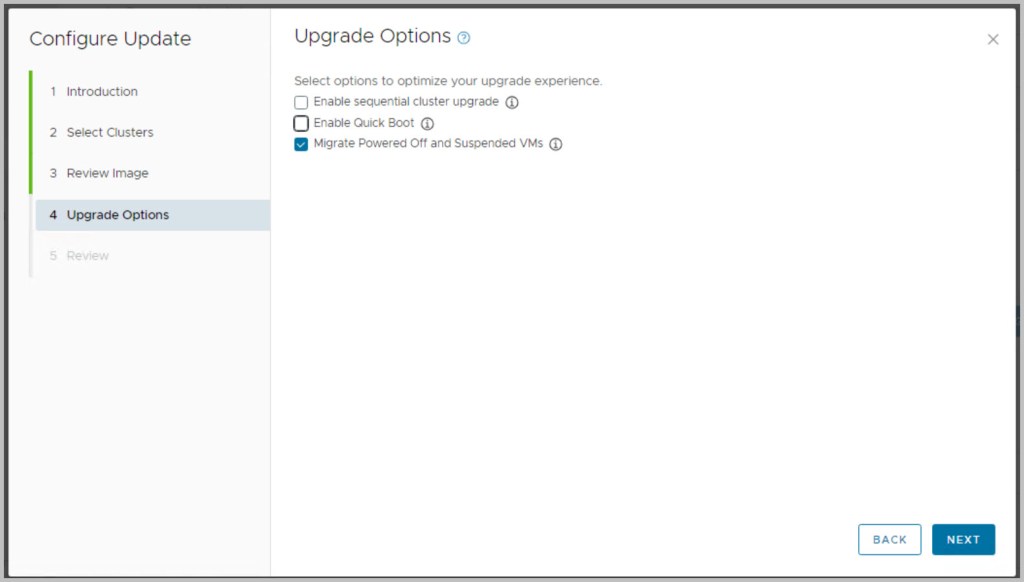Click 'Migrate Powered Off and Suspended VMs' label
1024x582 pixels.
pos(428,144)
